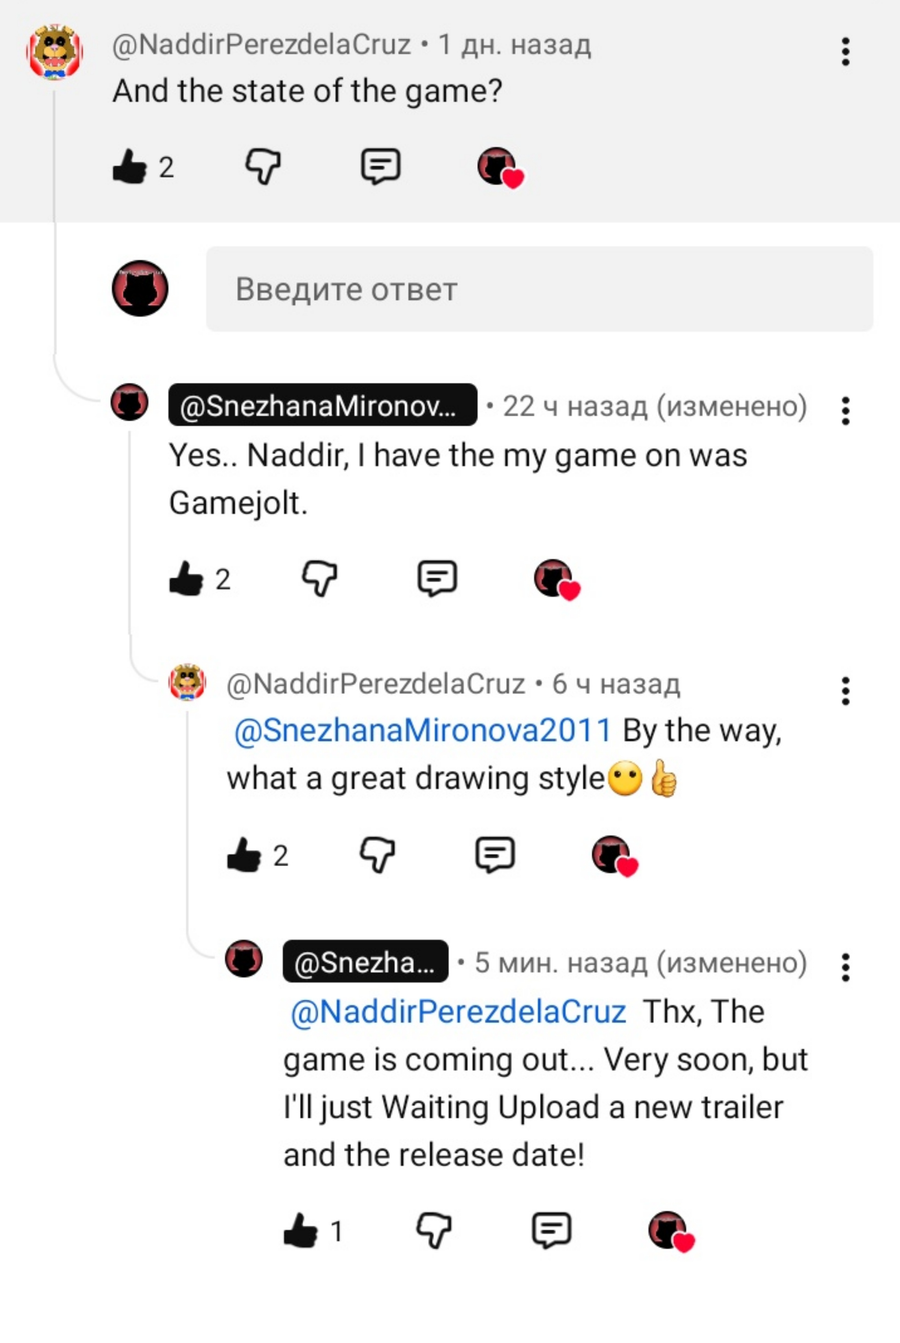Like the "Yes.. Naddir" Gamejolt reply
This screenshot has height=1343, width=900.
[x=187, y=579]
